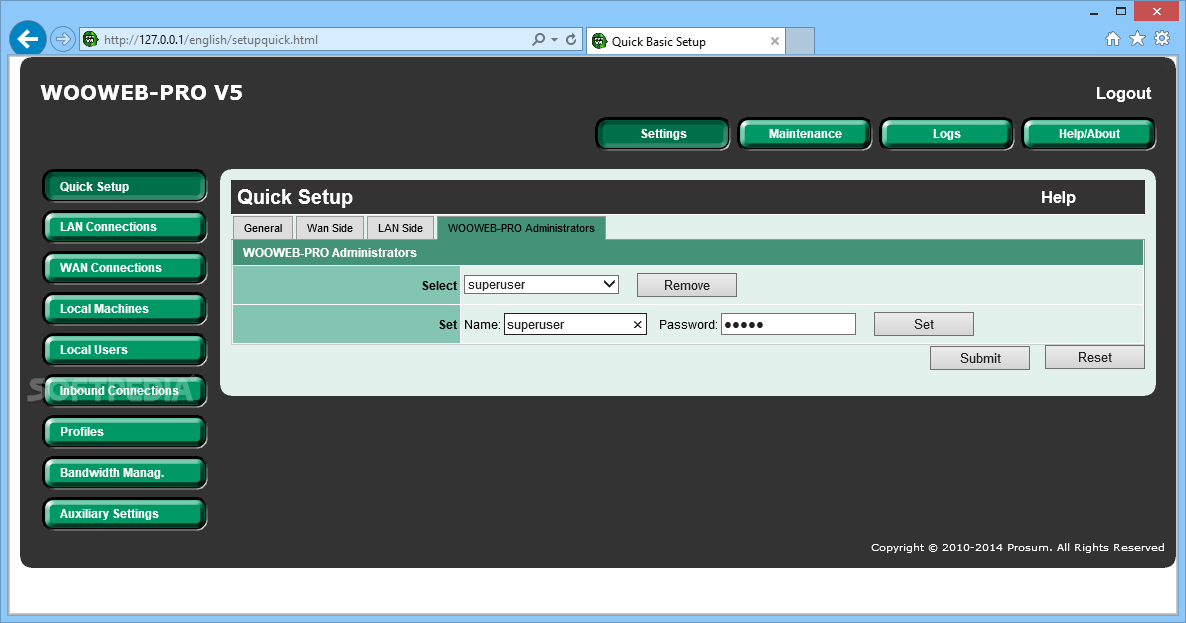Open browser Home page icon
The width and height of the screenshot is (1186, 623).
pyautogui.click(x=1113, y=39)
